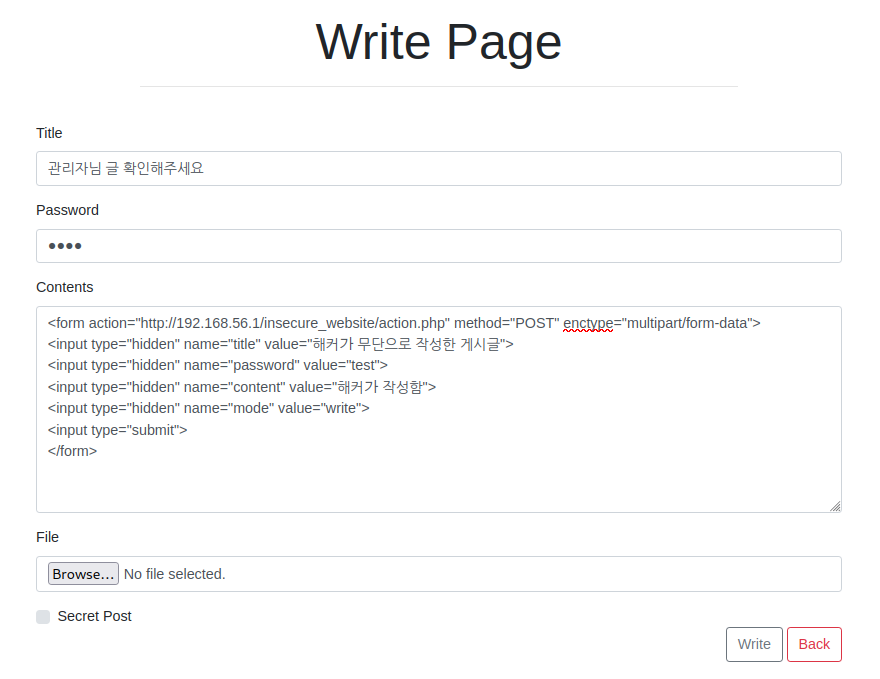Image resolution: width=880 pixels, height=679 pixels.
Task: Click the line with name="password" value="test"
Action: (x=218, y=366)
